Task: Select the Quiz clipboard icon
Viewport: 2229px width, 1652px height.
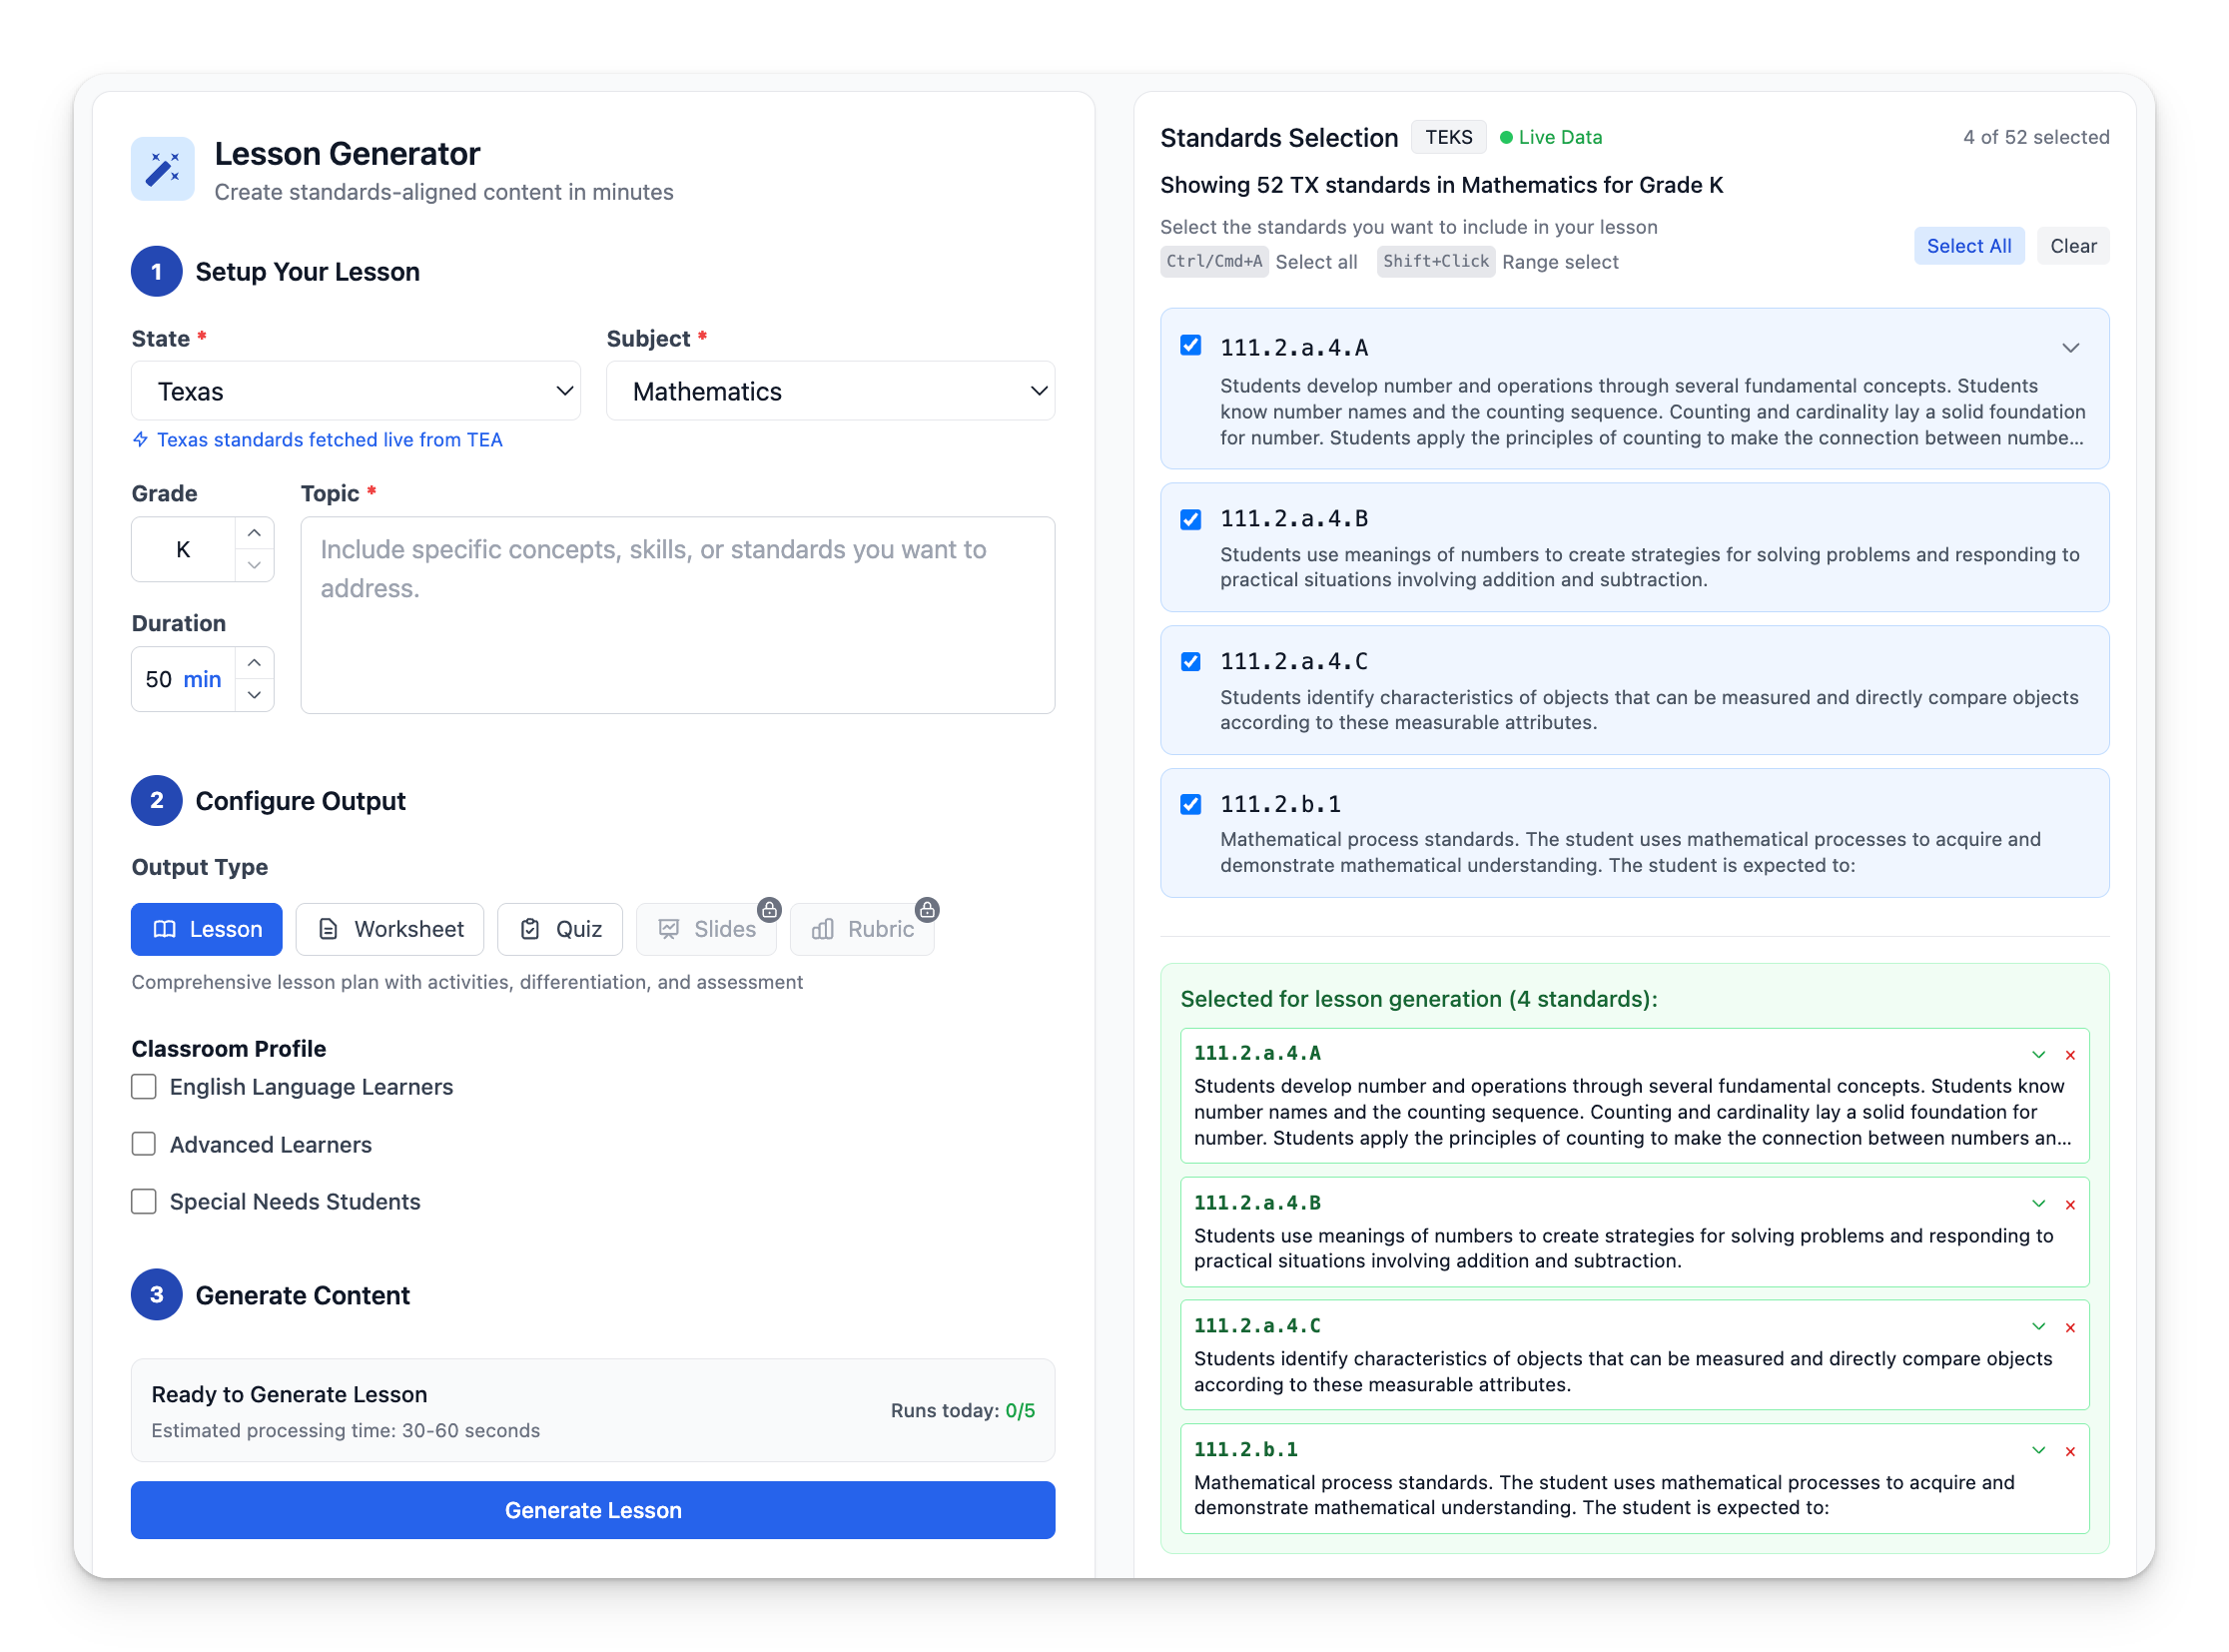Action: (x=531, y=929)
